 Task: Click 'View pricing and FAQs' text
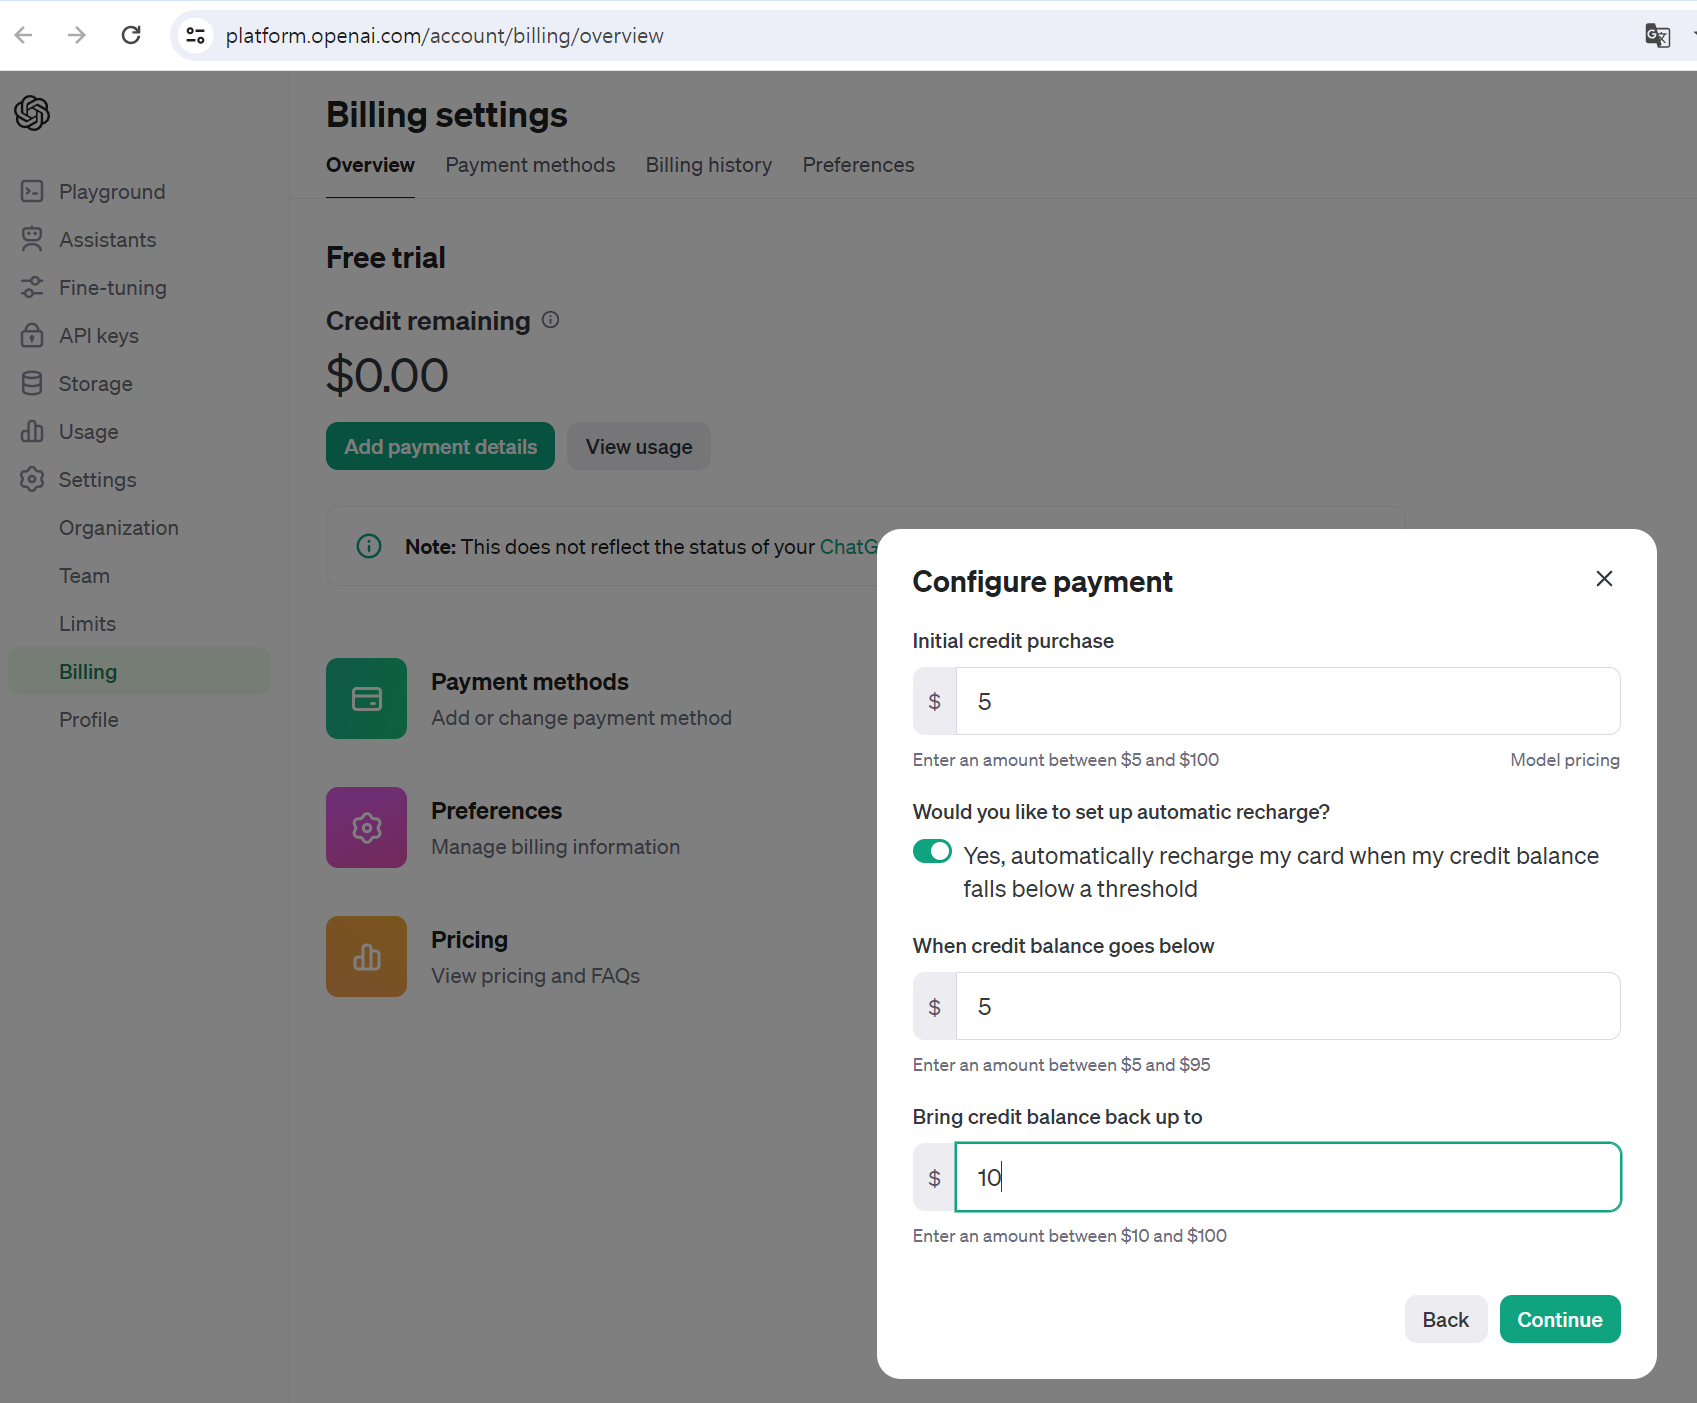[x=535, y=976]
